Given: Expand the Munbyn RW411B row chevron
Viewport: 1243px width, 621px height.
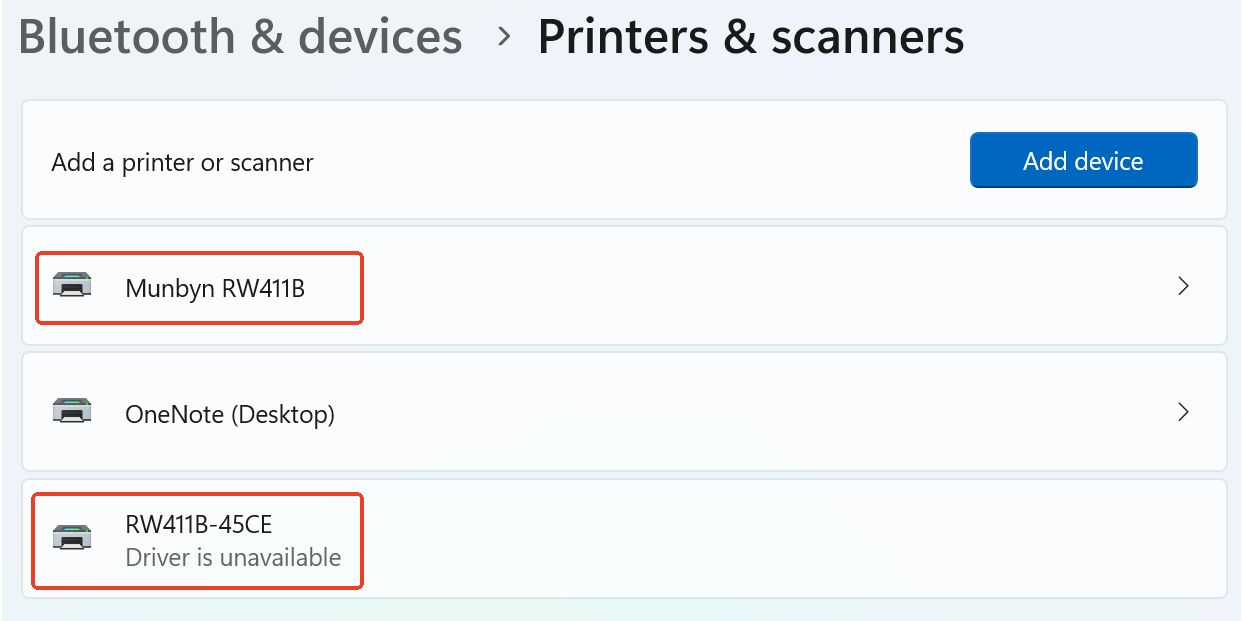Looking at the screenshot, I should coord(1183,286).
